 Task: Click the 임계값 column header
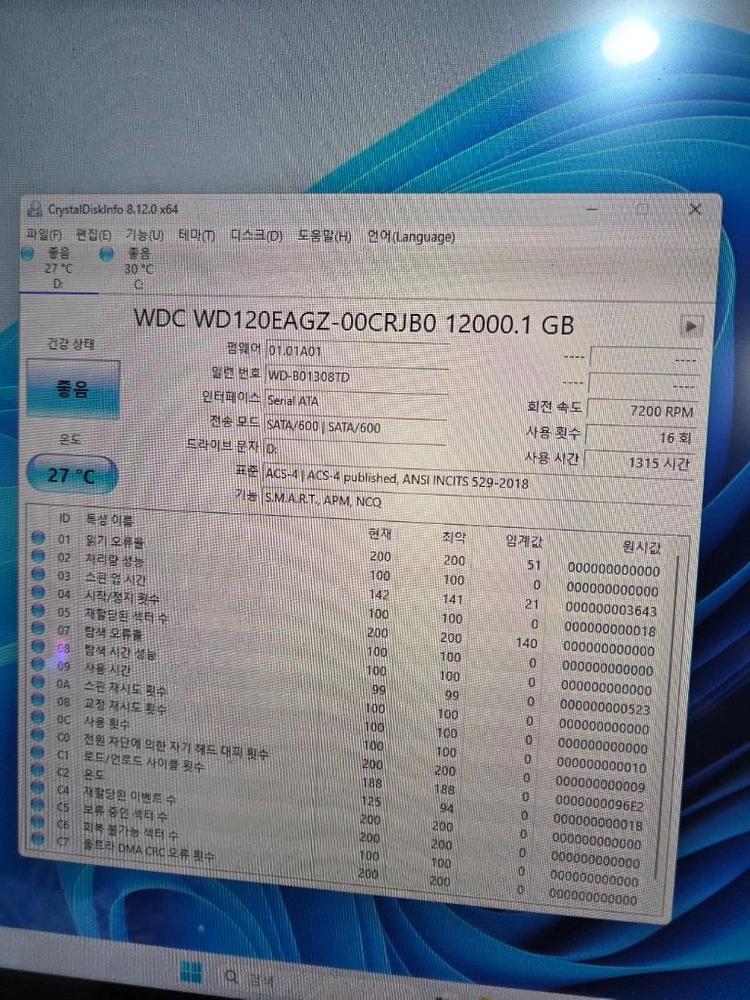coord(524,541)
